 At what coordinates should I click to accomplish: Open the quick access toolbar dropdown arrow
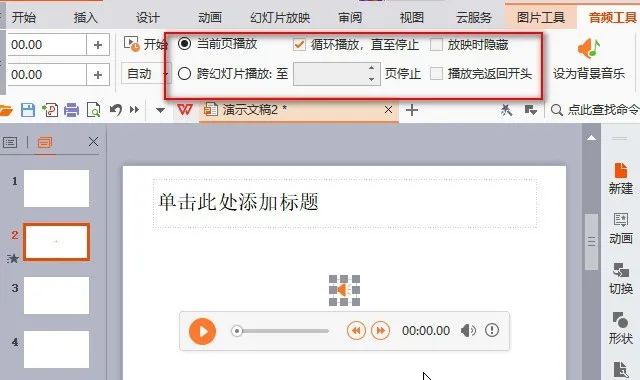[x=160, y=110]
